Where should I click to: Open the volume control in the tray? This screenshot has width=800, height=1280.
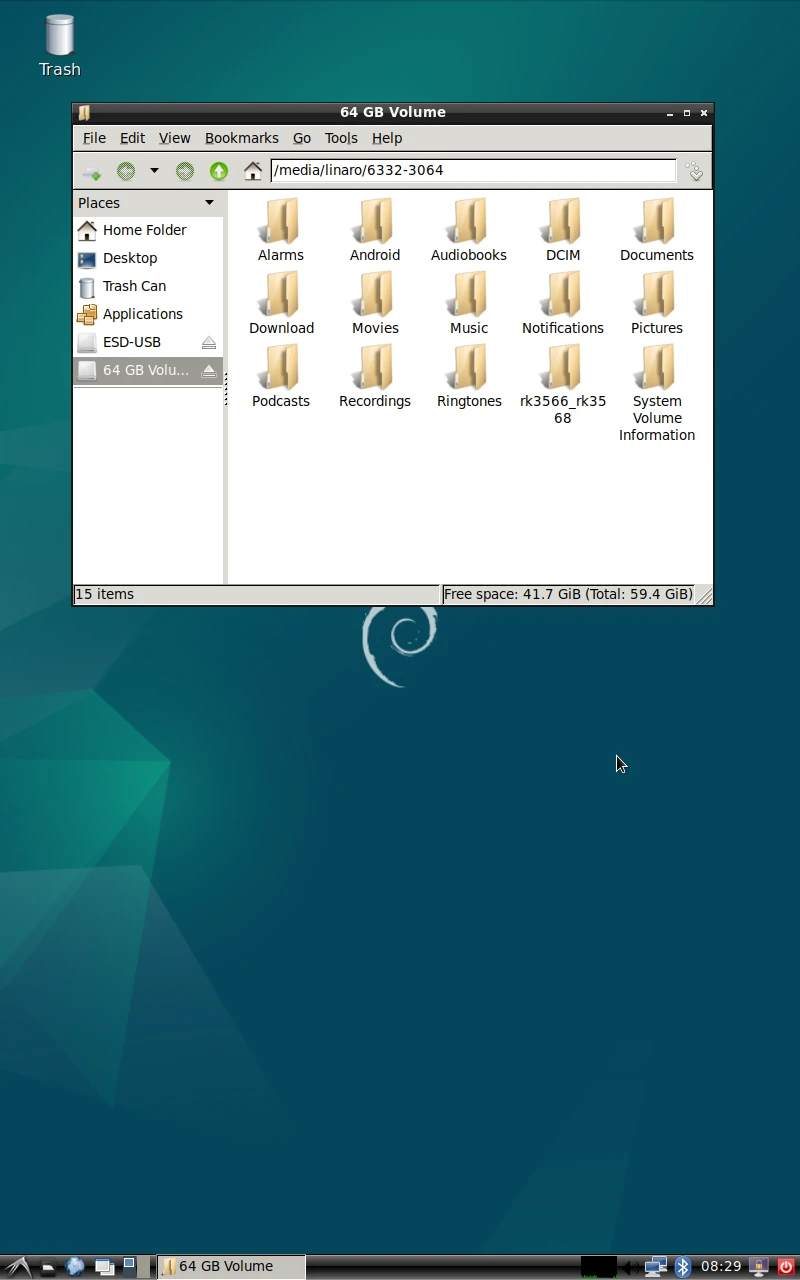tap(631, 1267)
